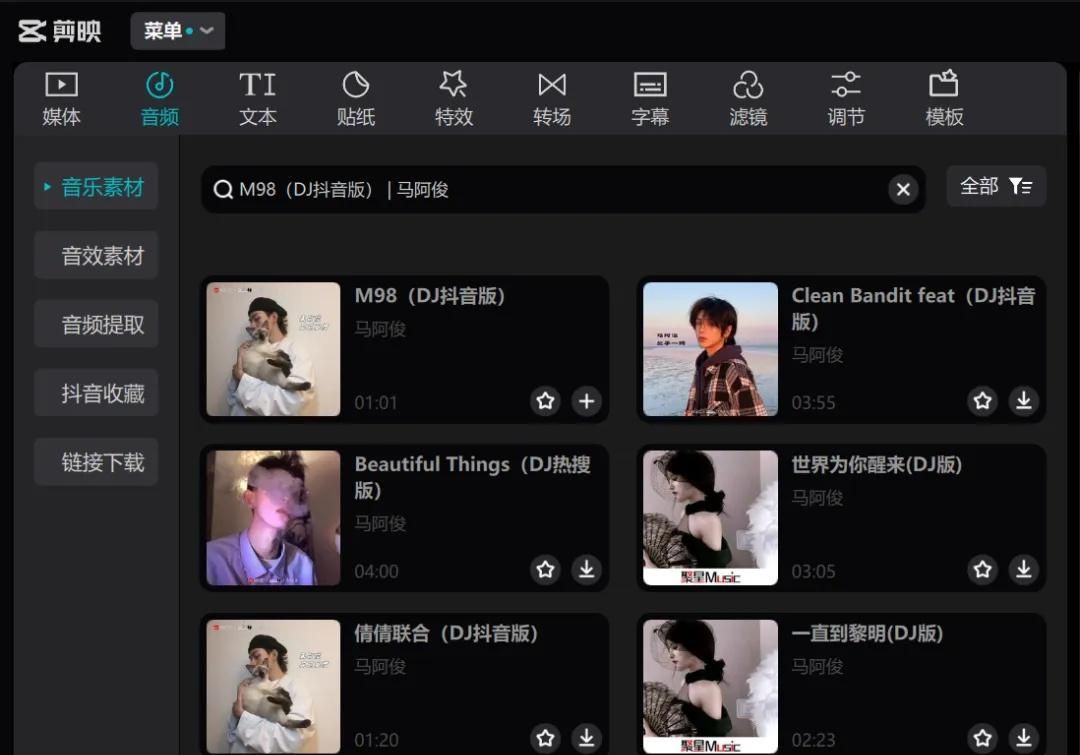Open the 调节 (Adjust) panel

click(x=845, y=99)
